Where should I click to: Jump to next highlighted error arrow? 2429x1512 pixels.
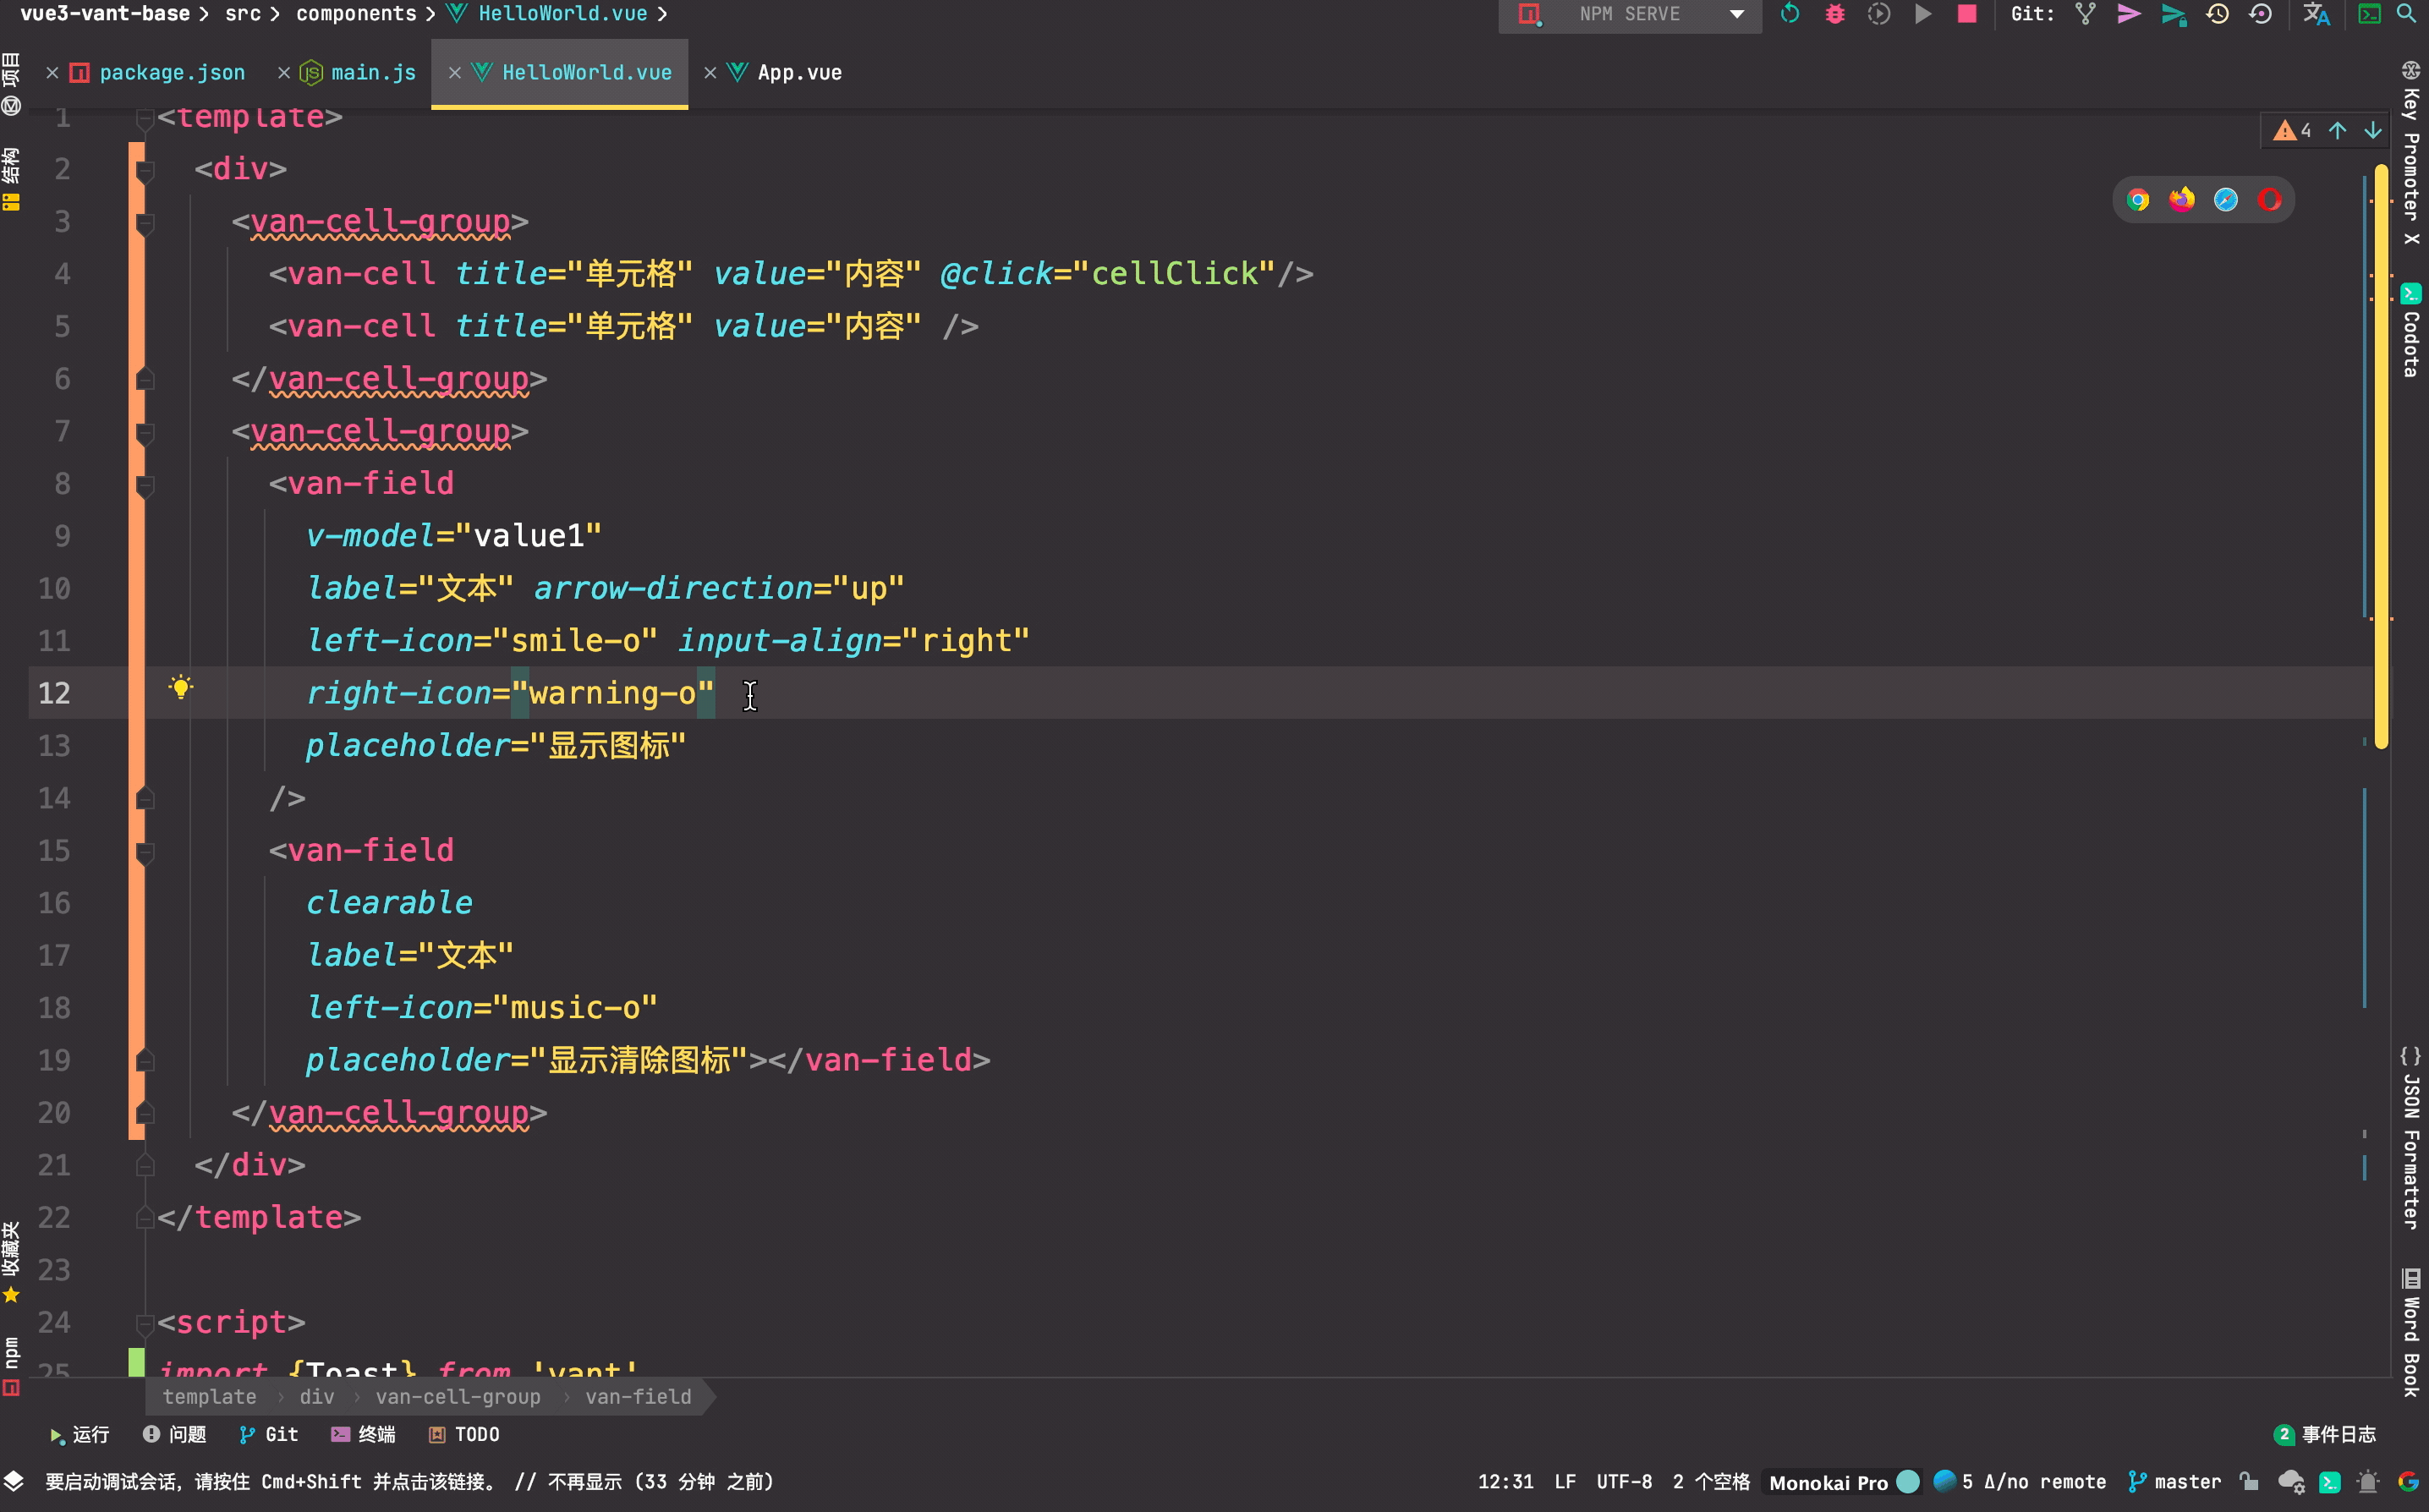click(2372, 131)
